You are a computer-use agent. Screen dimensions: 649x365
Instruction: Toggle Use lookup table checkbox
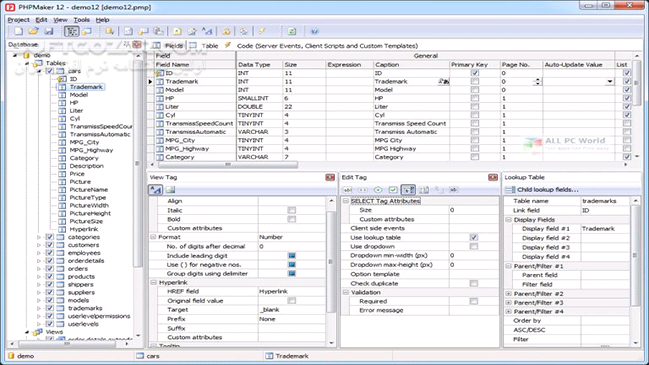(474, 238)
